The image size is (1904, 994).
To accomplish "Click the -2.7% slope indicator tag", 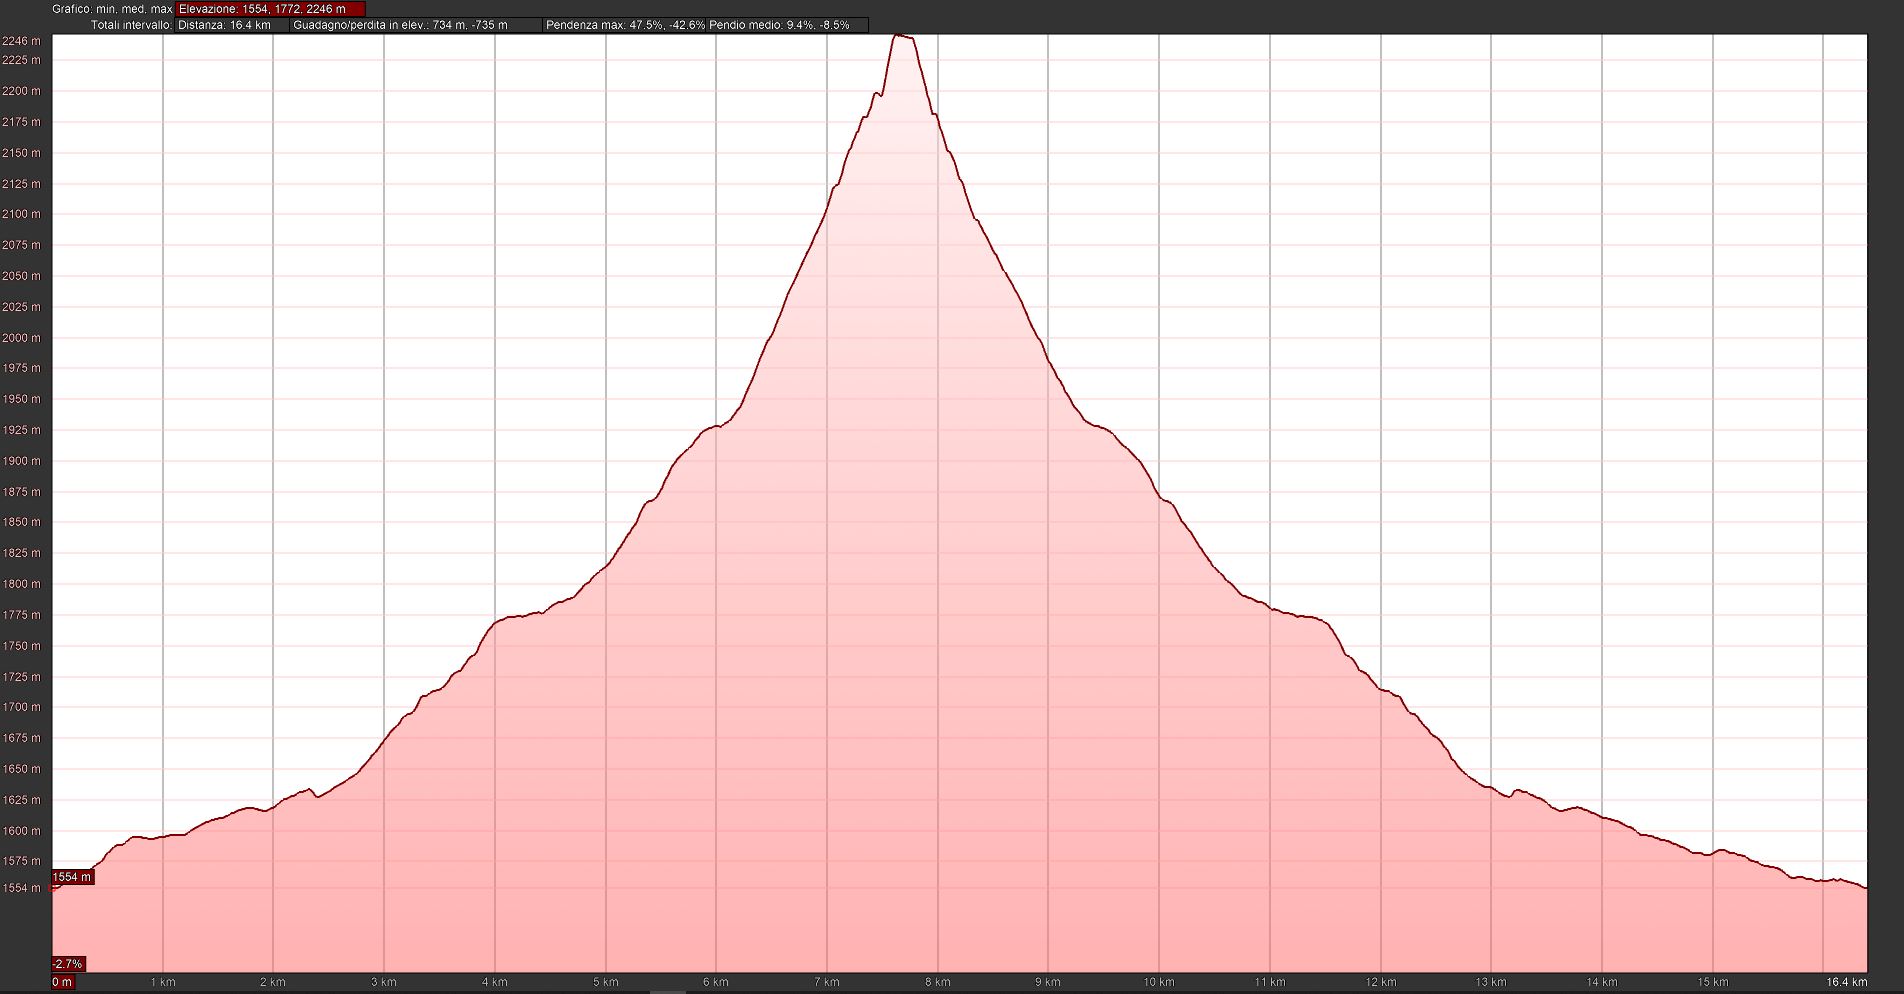I will pos(68,964).
